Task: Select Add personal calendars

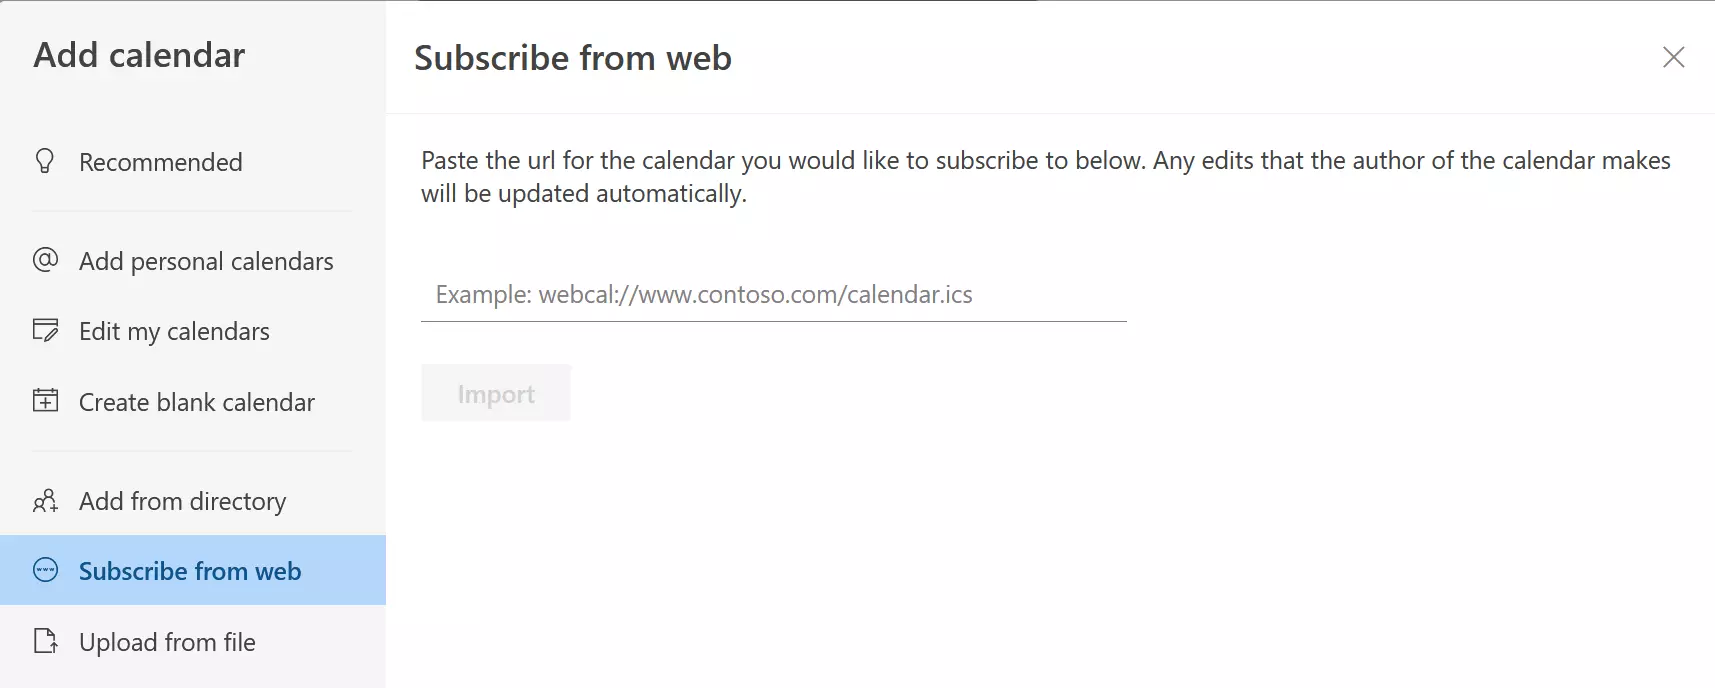Action: 206,261
